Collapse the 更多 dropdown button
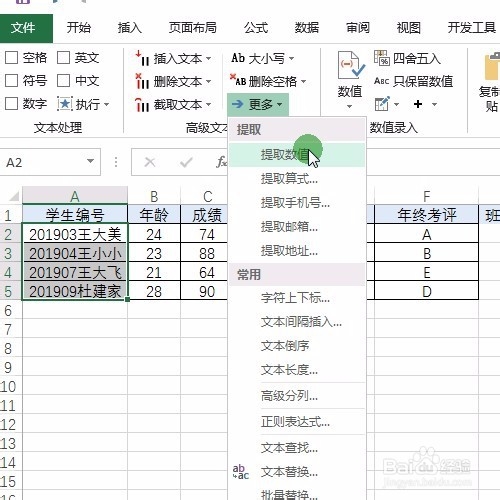 point(258,105)
